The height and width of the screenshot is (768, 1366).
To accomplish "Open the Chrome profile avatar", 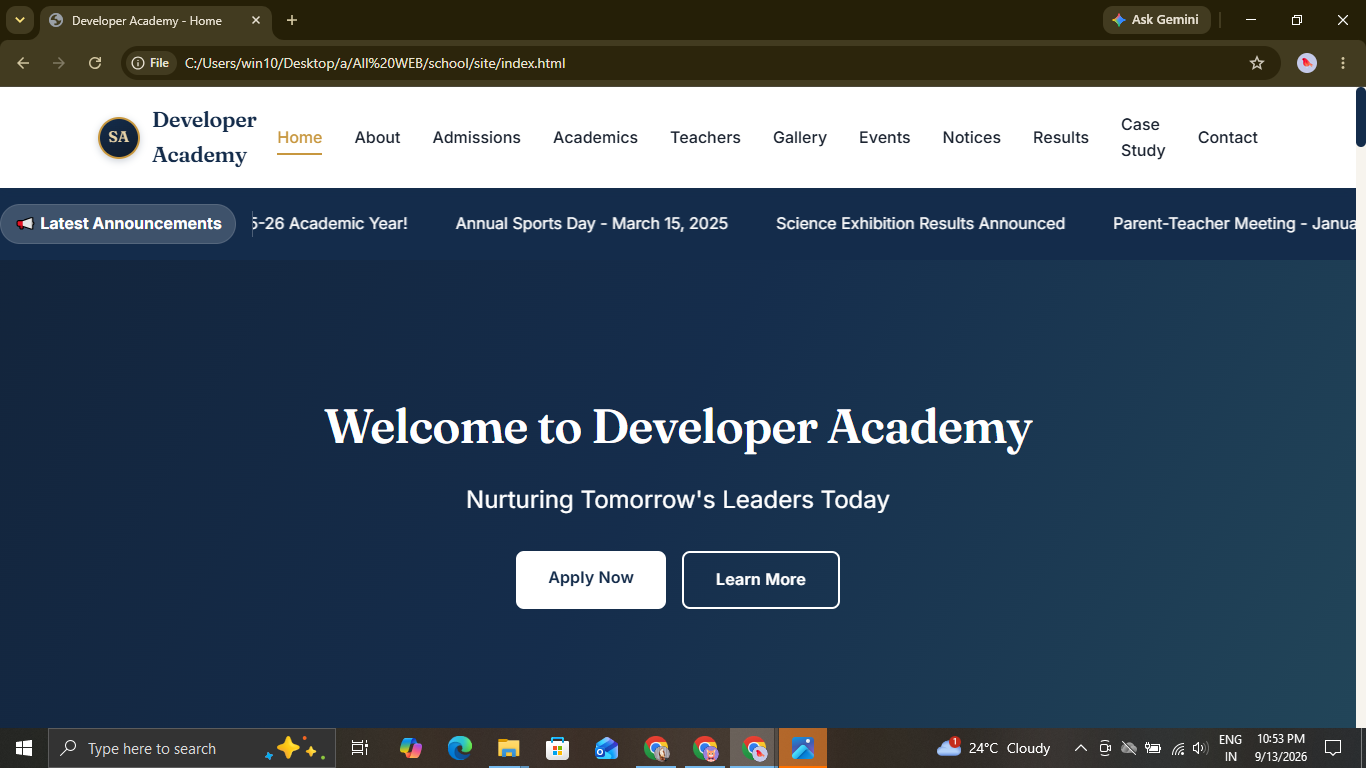I will (1307, 63).
